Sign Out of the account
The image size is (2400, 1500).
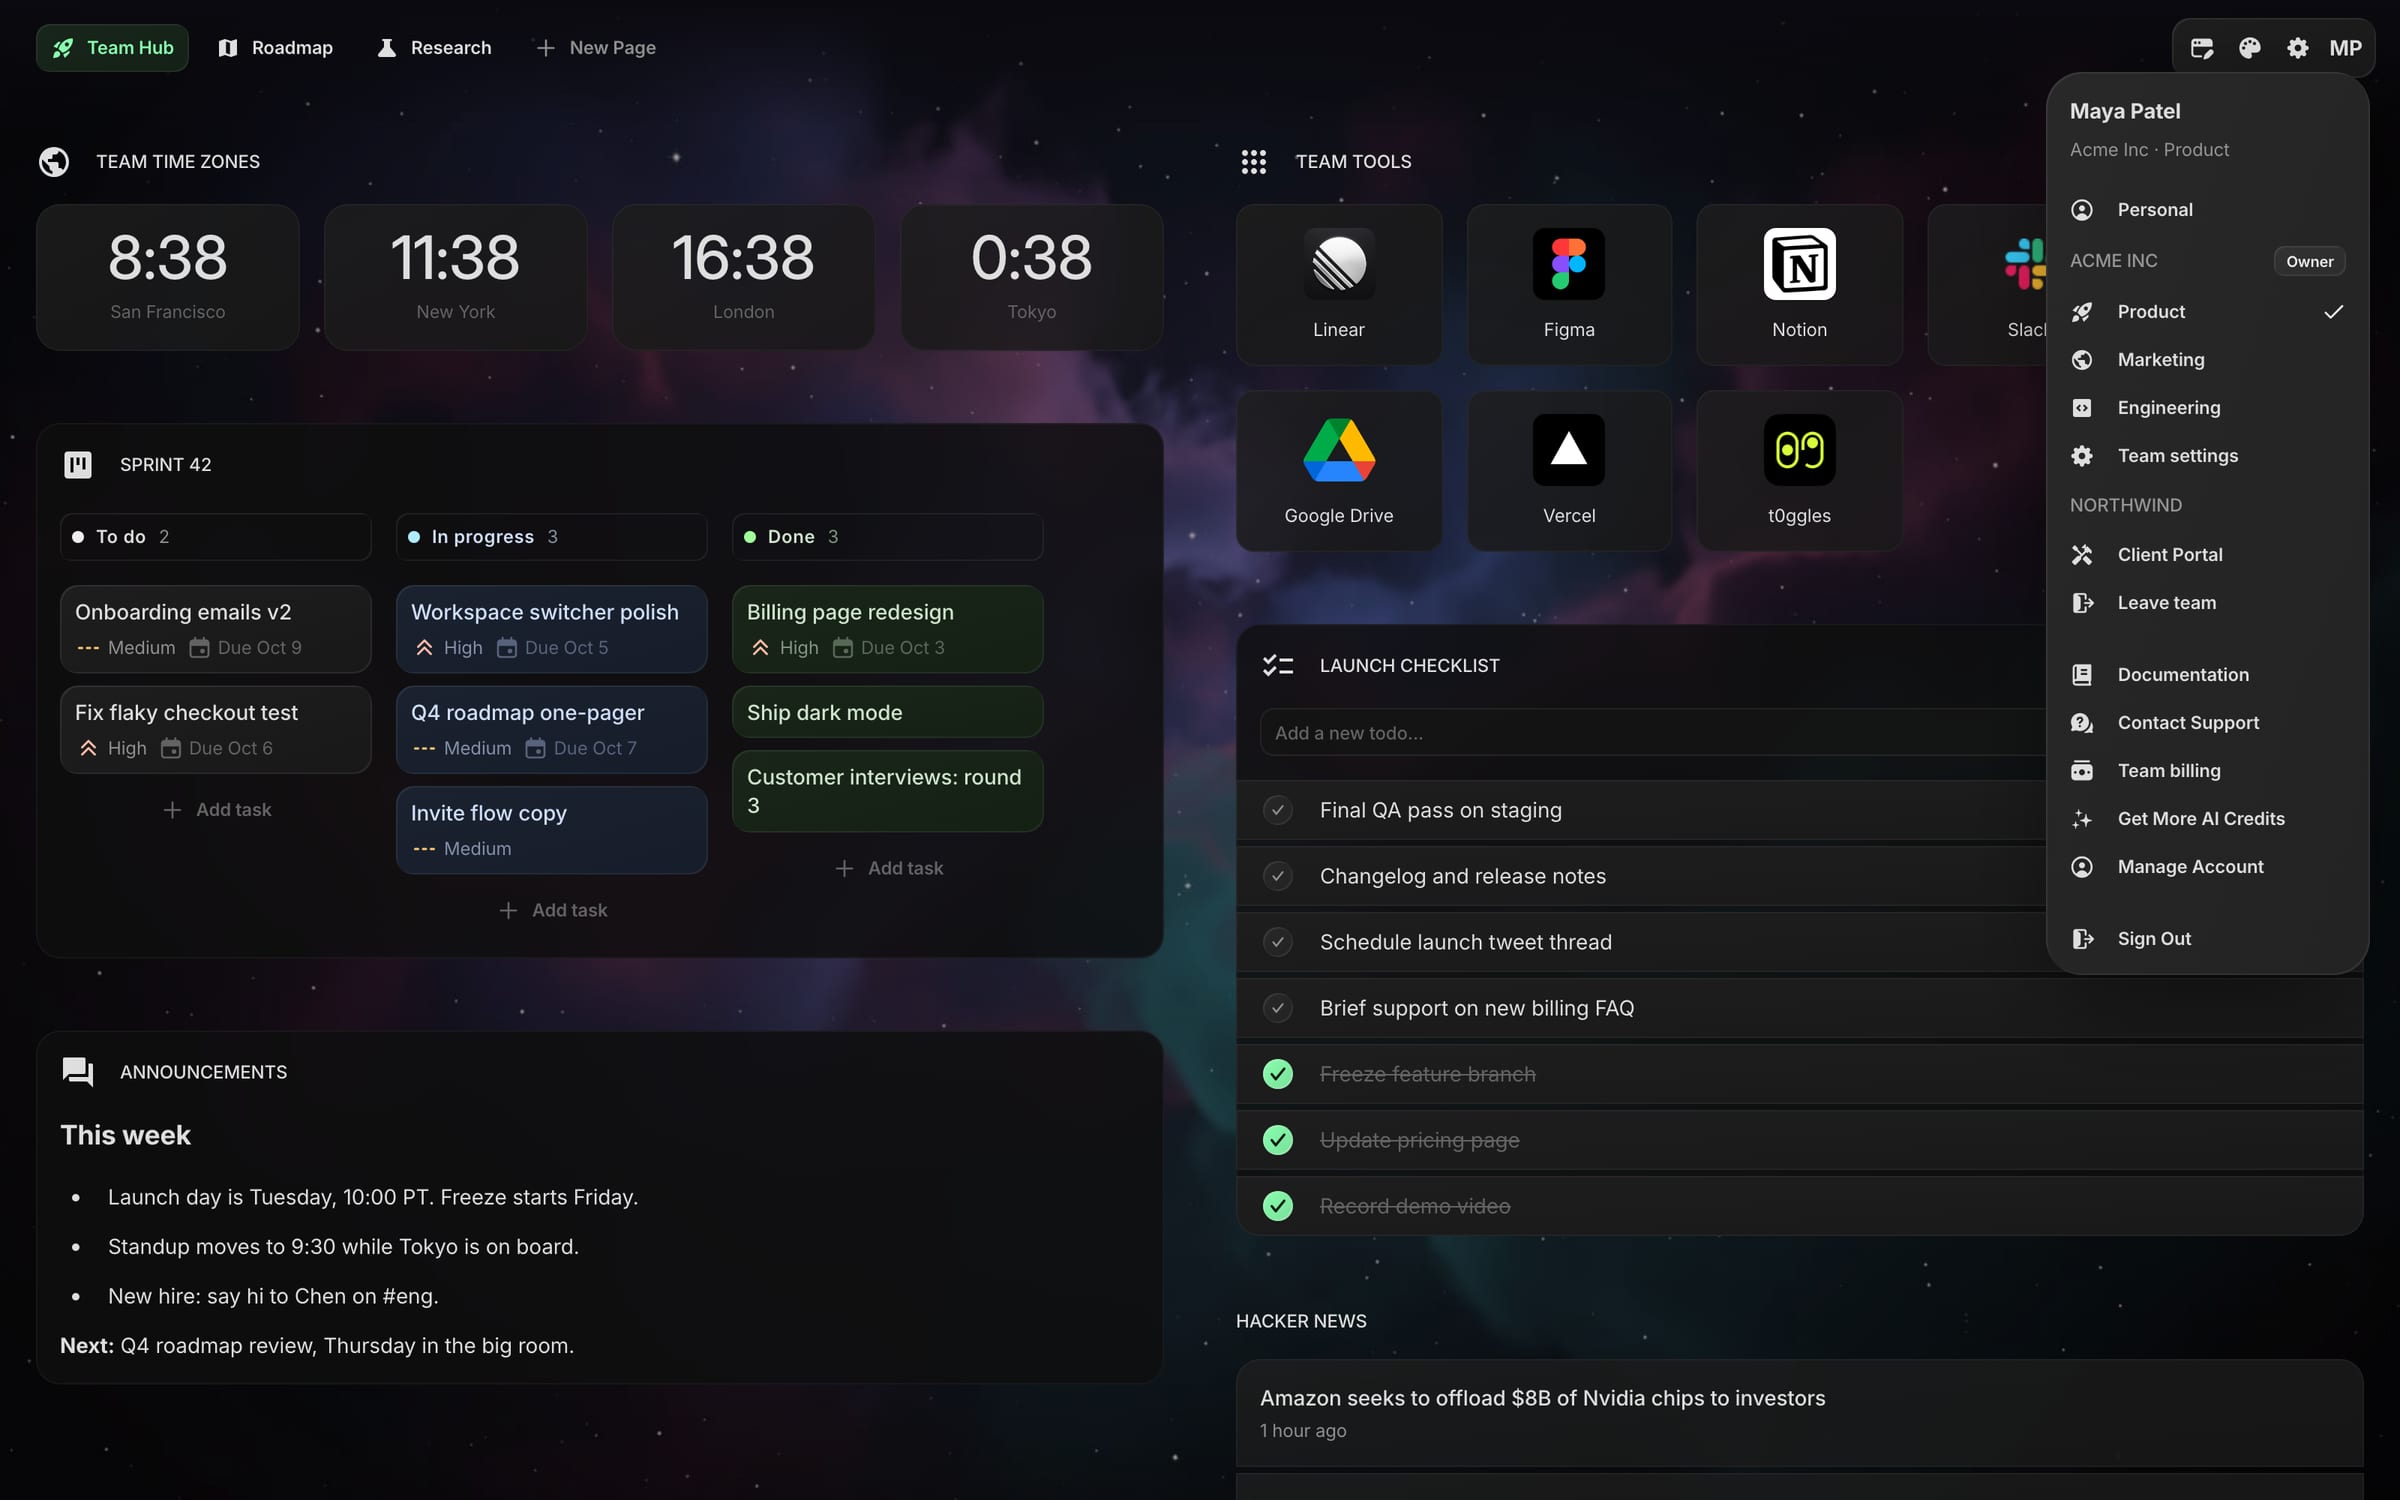[2207, 939]
